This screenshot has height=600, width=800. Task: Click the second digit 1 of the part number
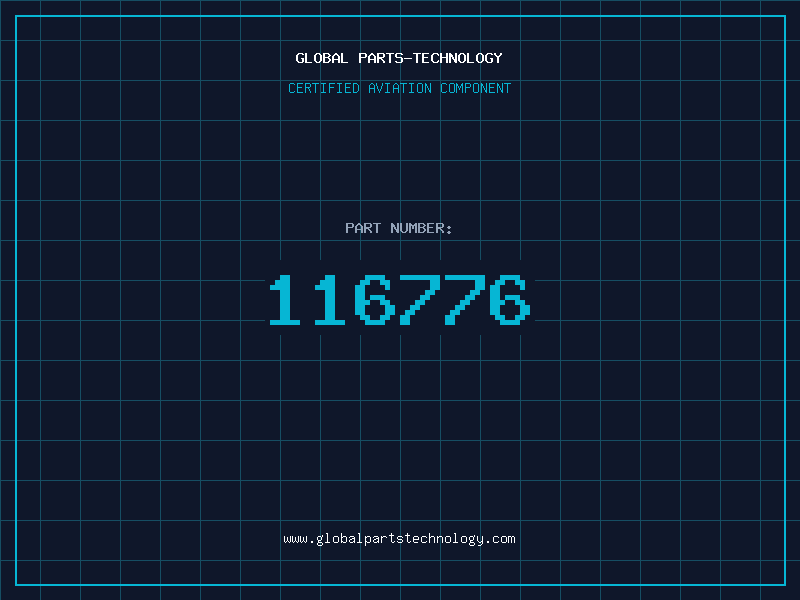tap(330, 300)
